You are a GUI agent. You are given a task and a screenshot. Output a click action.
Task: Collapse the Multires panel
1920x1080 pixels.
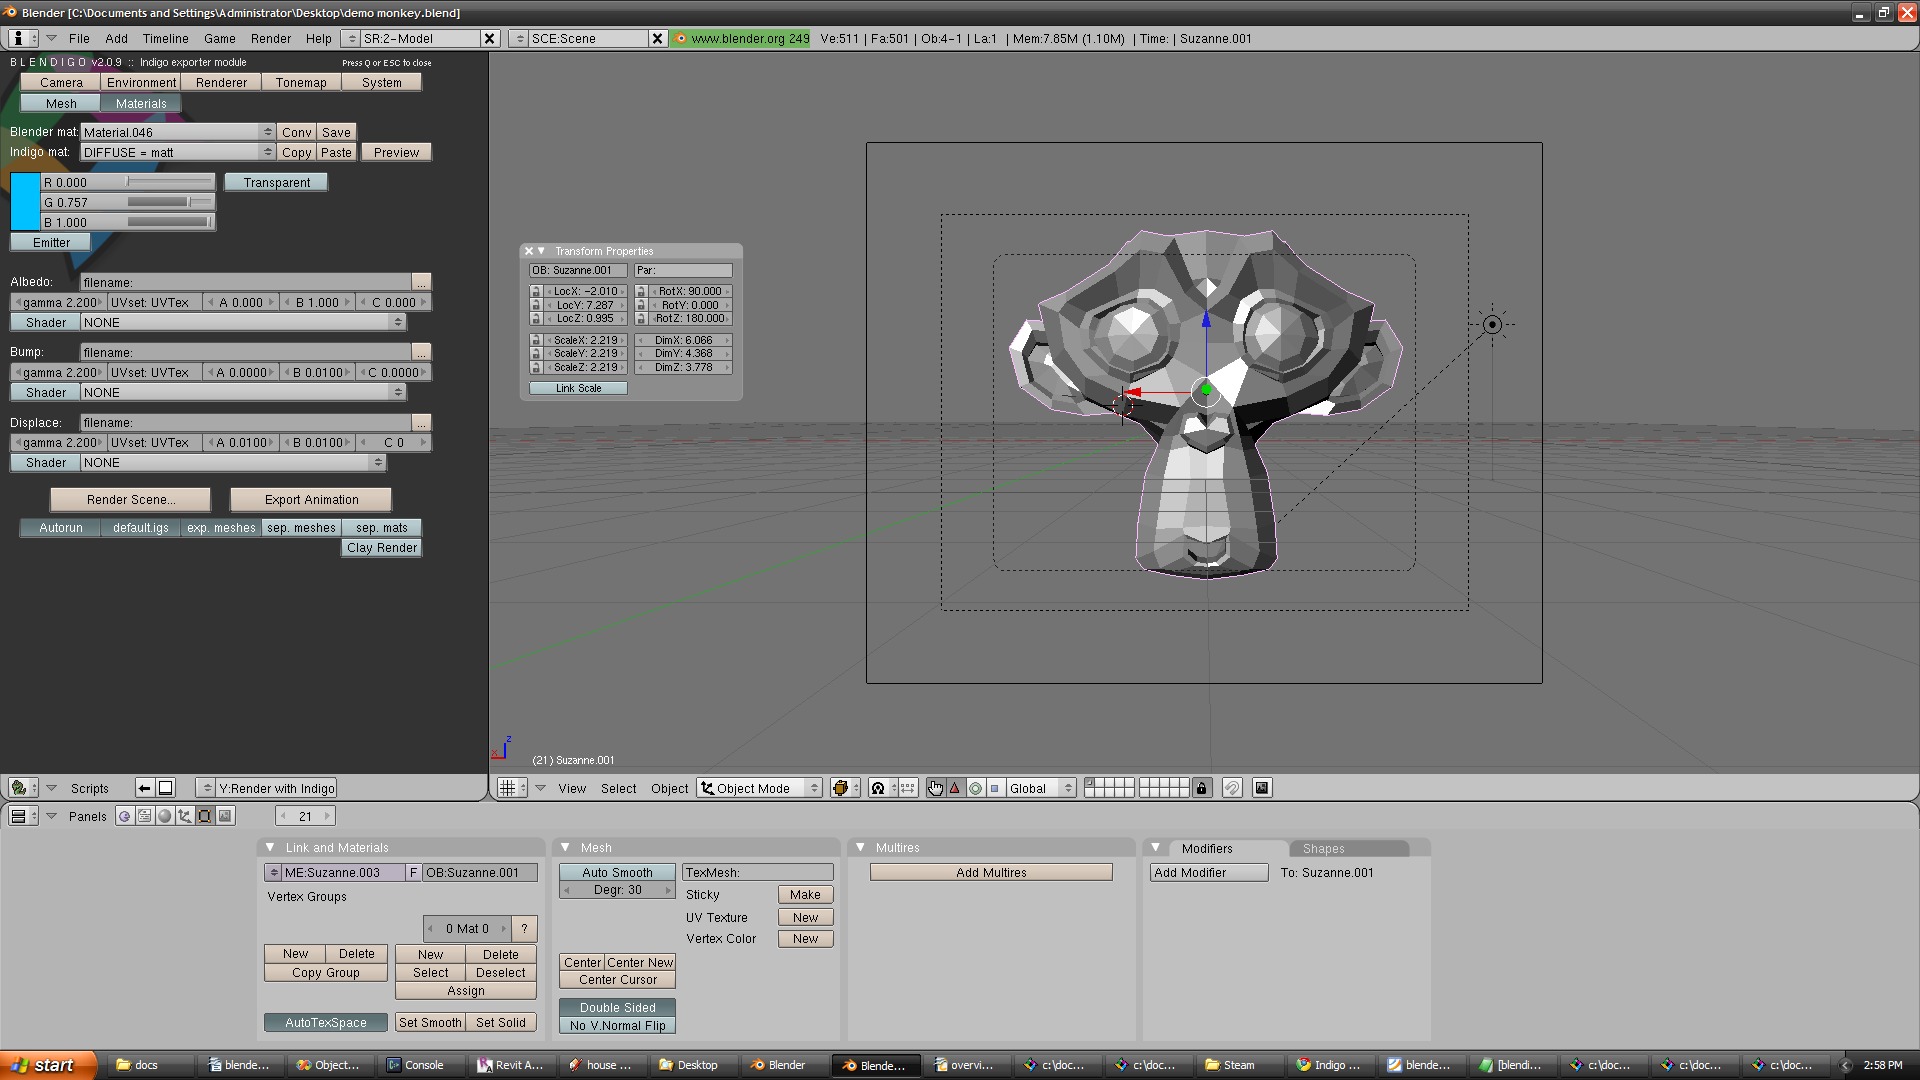coord(860,847)
